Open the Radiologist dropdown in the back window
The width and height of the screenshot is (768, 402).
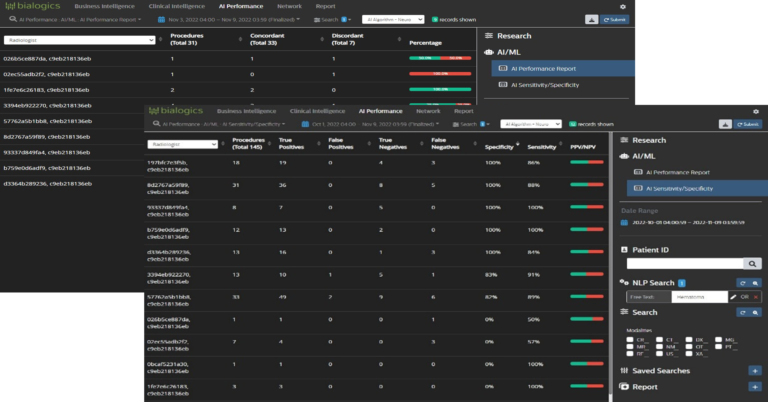[x=79, y=40]
